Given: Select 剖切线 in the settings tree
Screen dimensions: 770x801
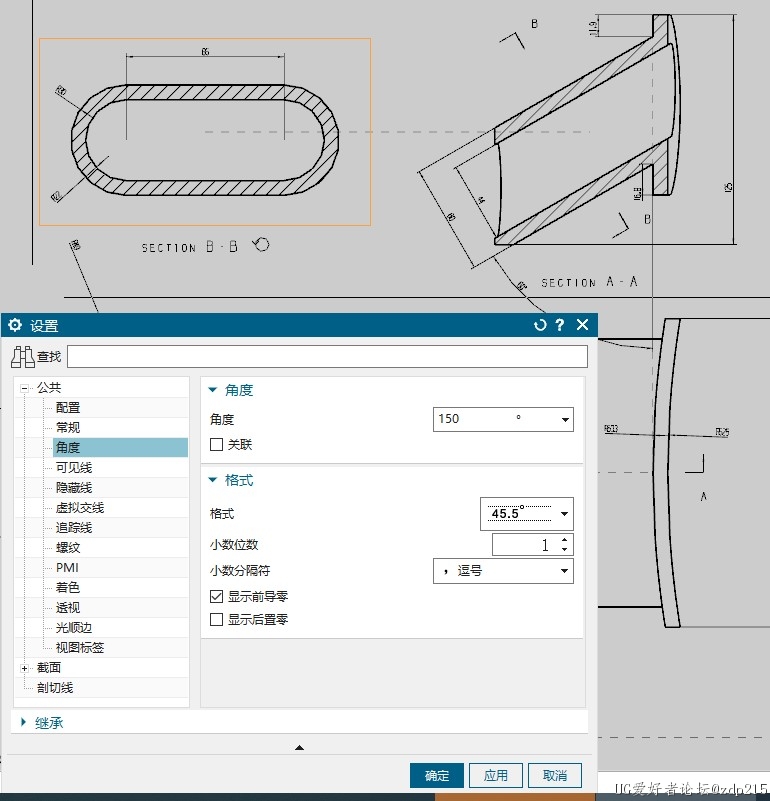Looking at the screenshot, I should [55, 688].
